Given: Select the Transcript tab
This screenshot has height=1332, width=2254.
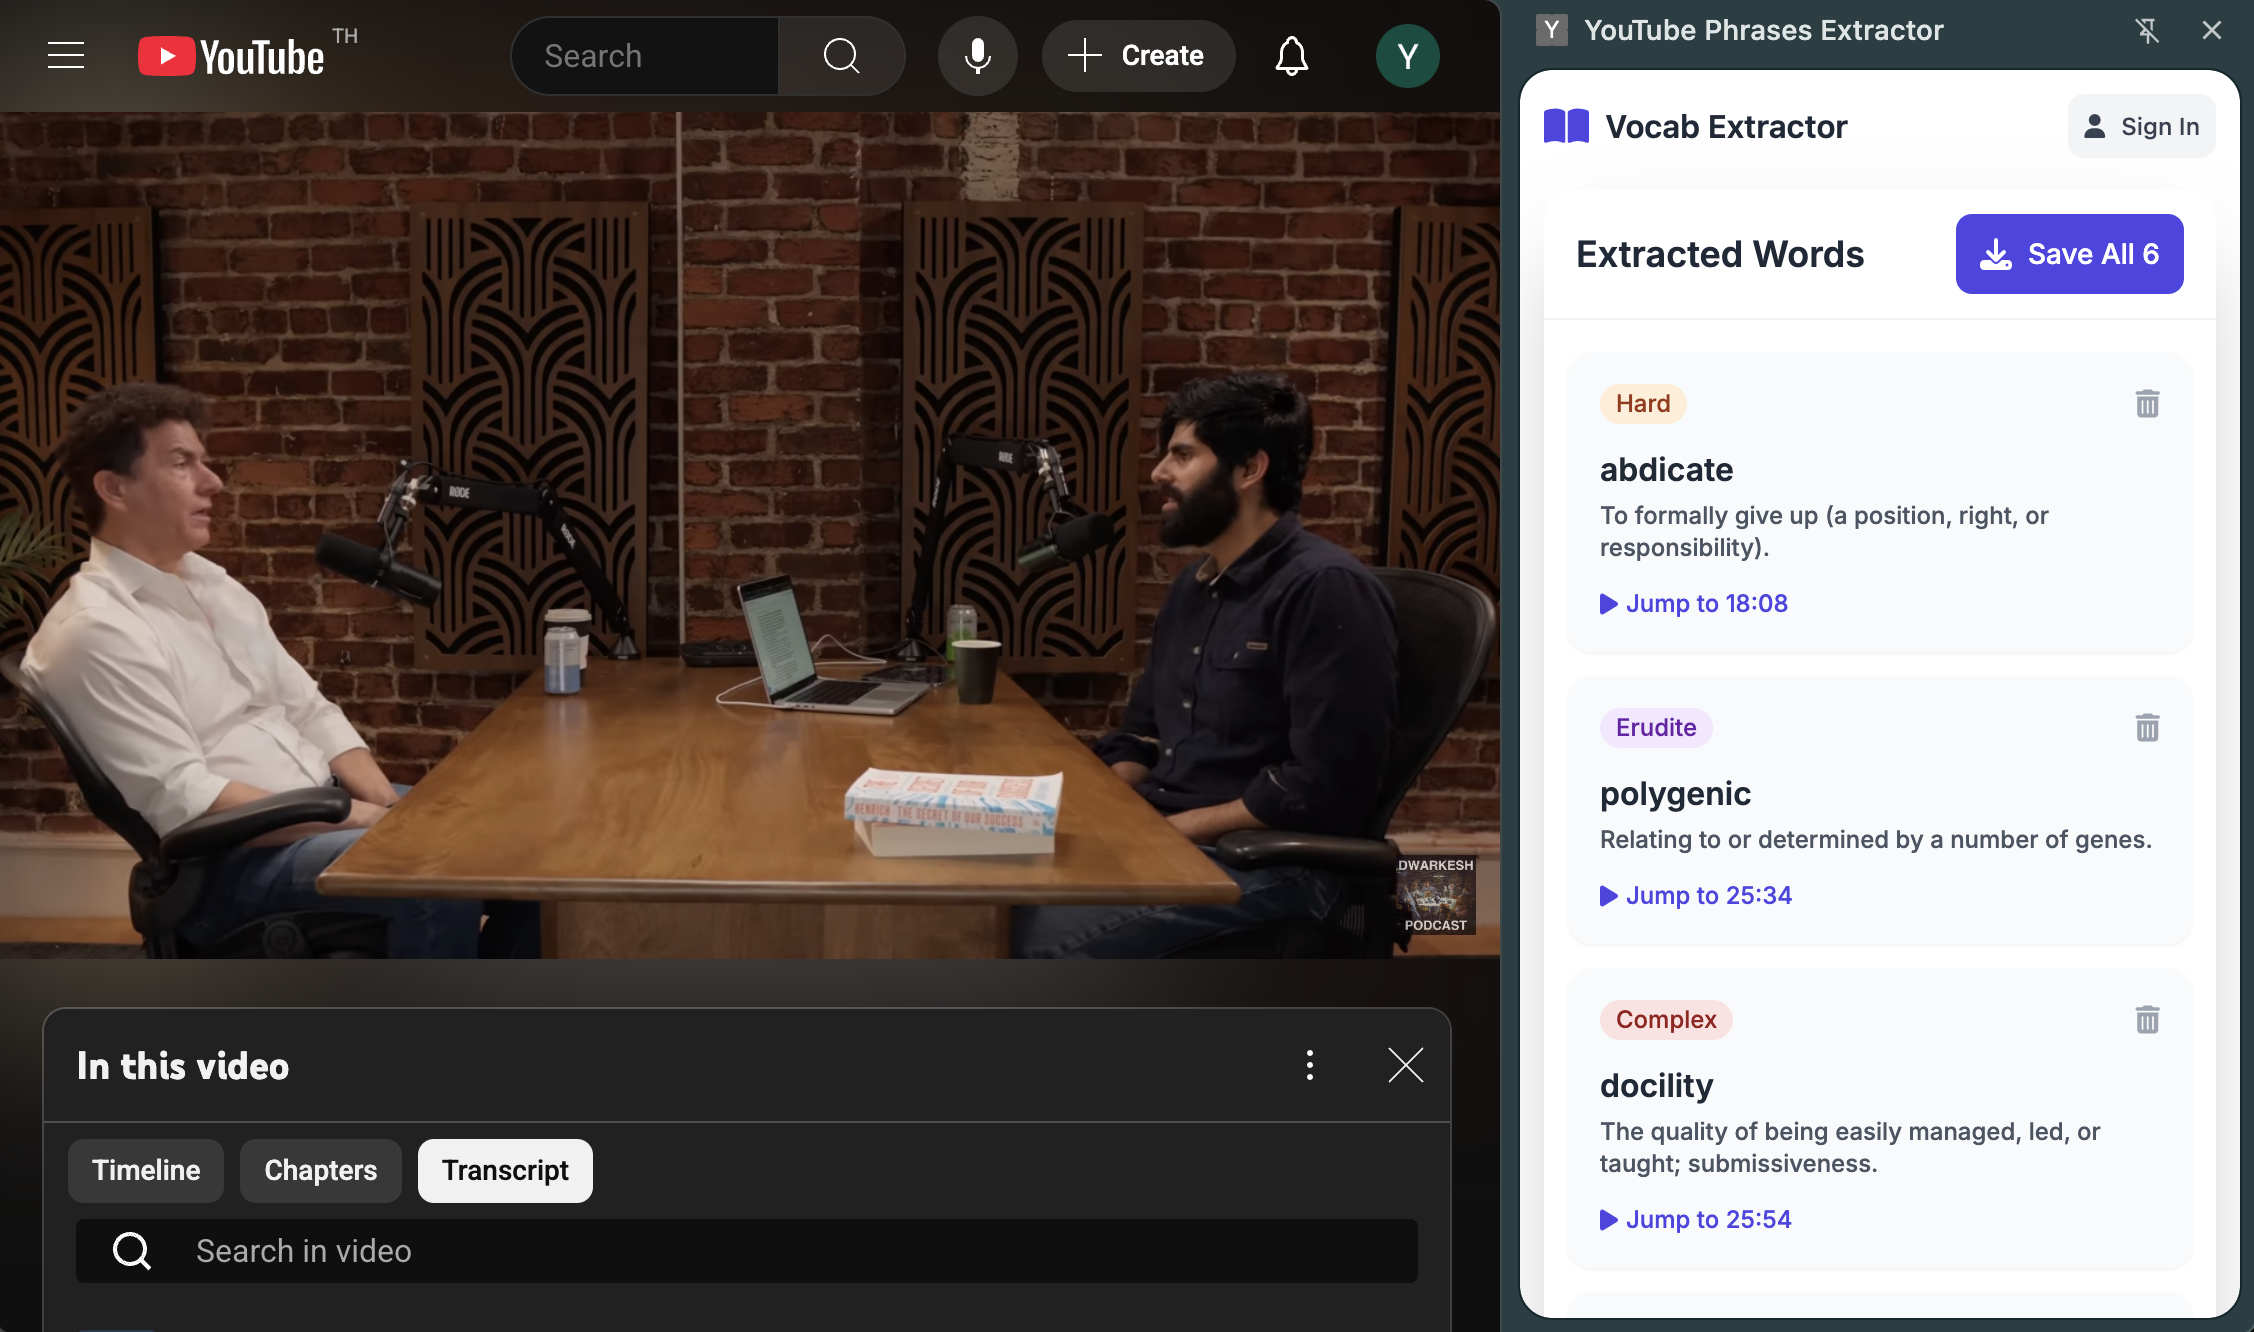Looking at the screenshot, I should pyautogui.click(x=505, y=1171).
